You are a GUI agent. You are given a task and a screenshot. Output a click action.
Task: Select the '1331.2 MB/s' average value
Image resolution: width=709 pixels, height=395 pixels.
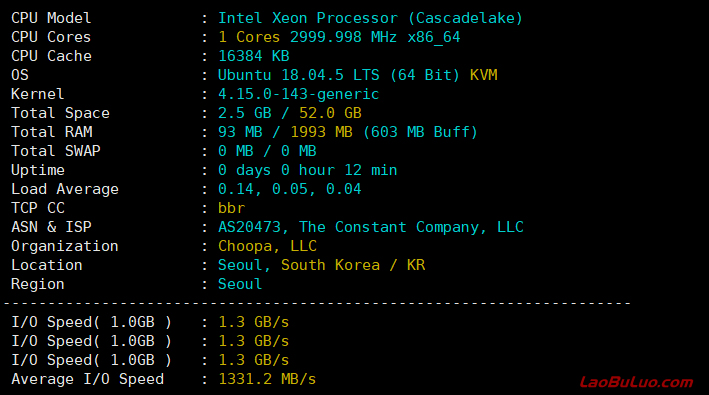[267, 379]
